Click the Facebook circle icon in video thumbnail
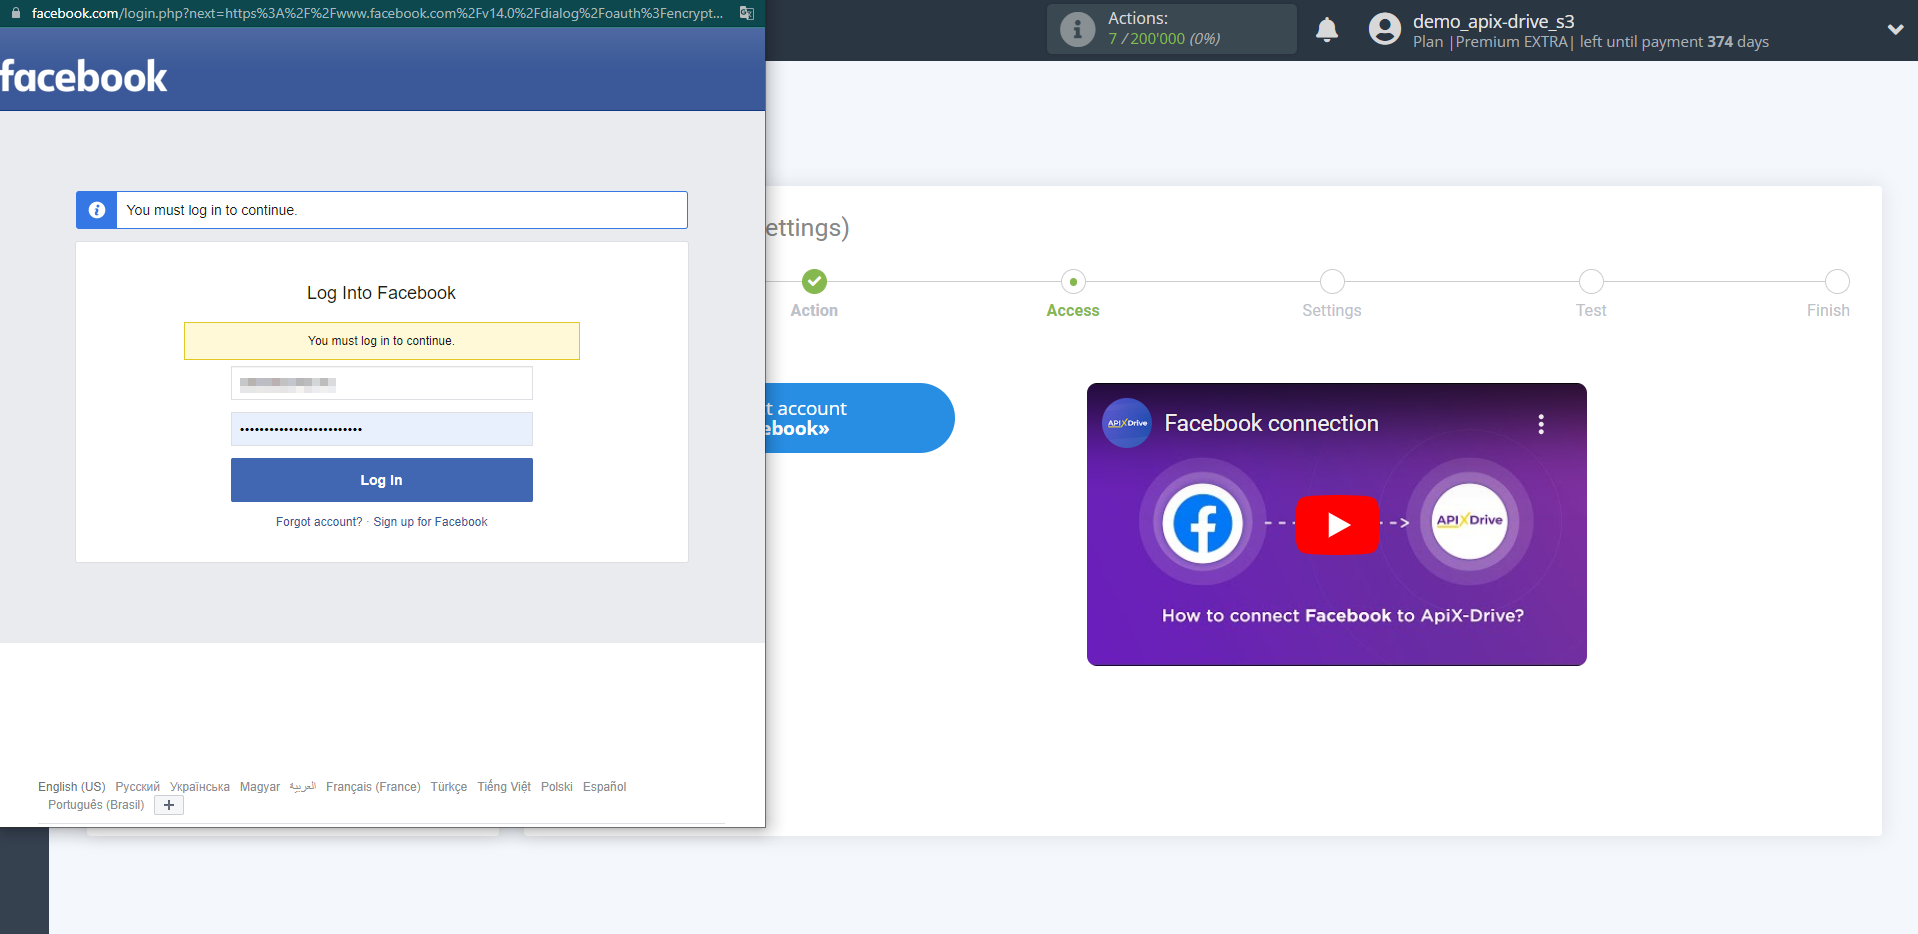The image size is (1918, 934). (x=1202, y=523)
